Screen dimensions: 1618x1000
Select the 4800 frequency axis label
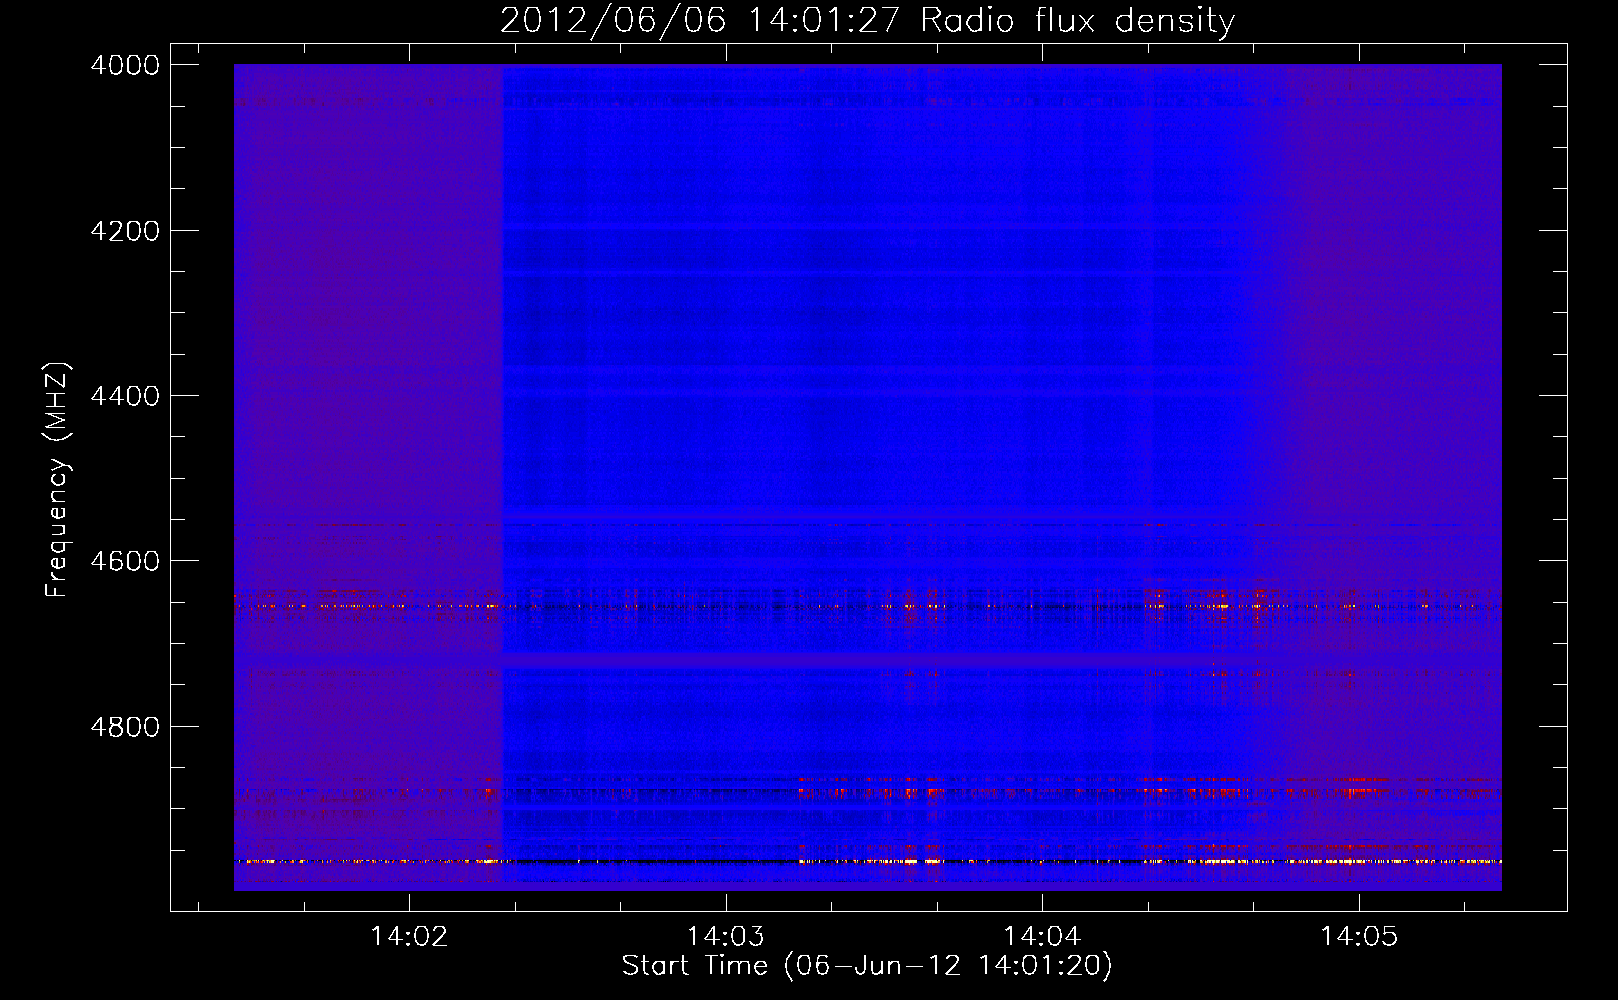tap(125, 726)
